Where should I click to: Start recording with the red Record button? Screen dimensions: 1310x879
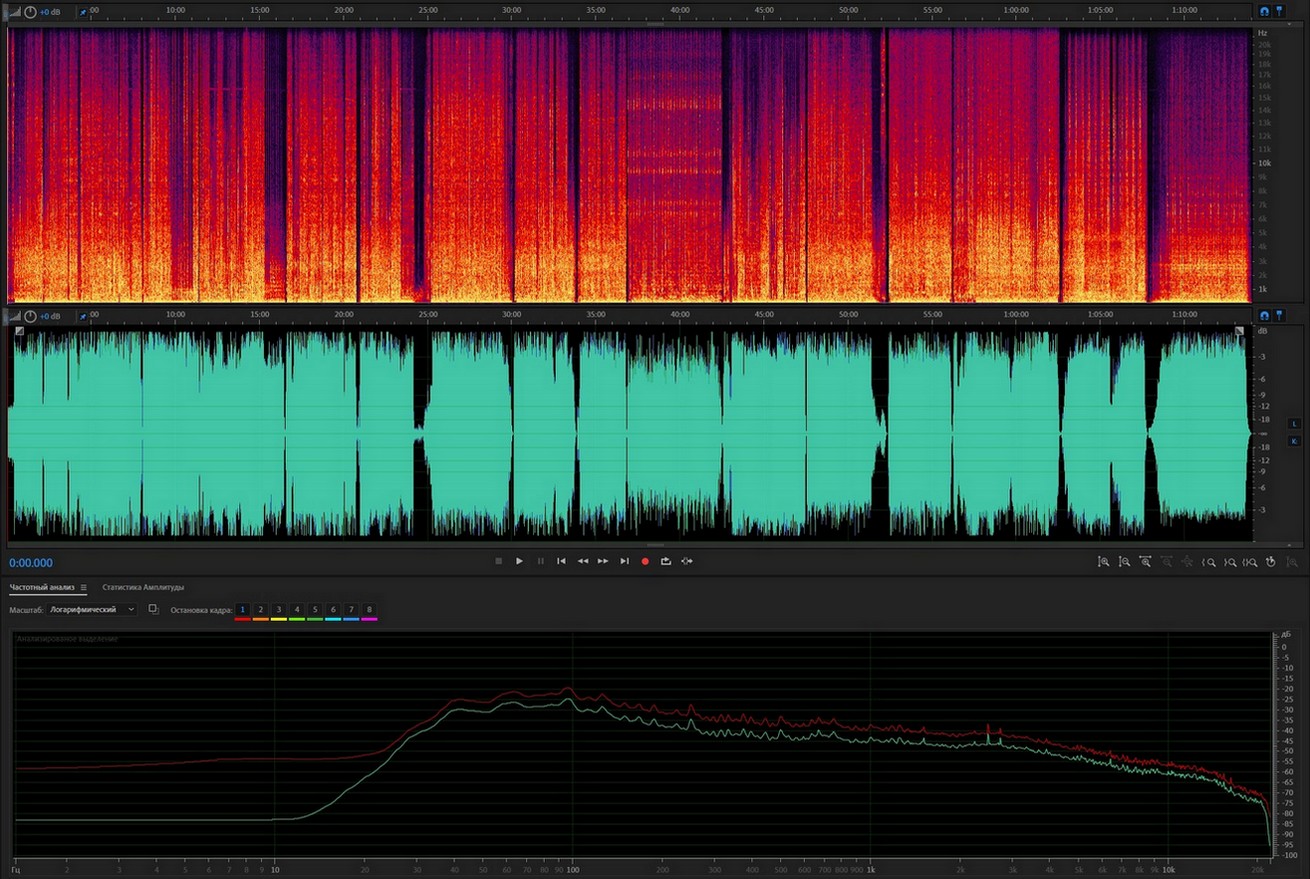(645, 561)
